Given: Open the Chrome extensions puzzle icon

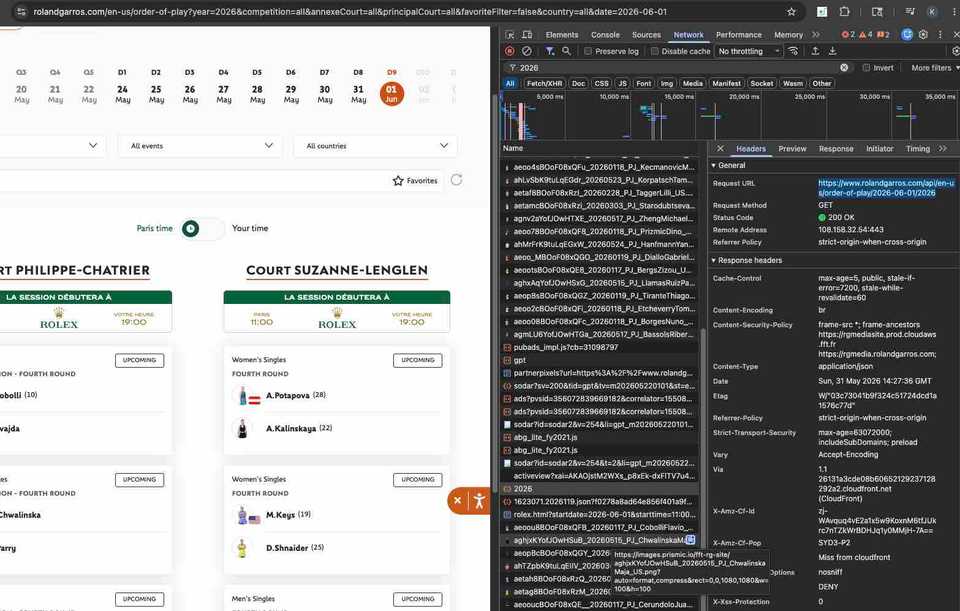Looking at the screenshot, I should point(844,12).
